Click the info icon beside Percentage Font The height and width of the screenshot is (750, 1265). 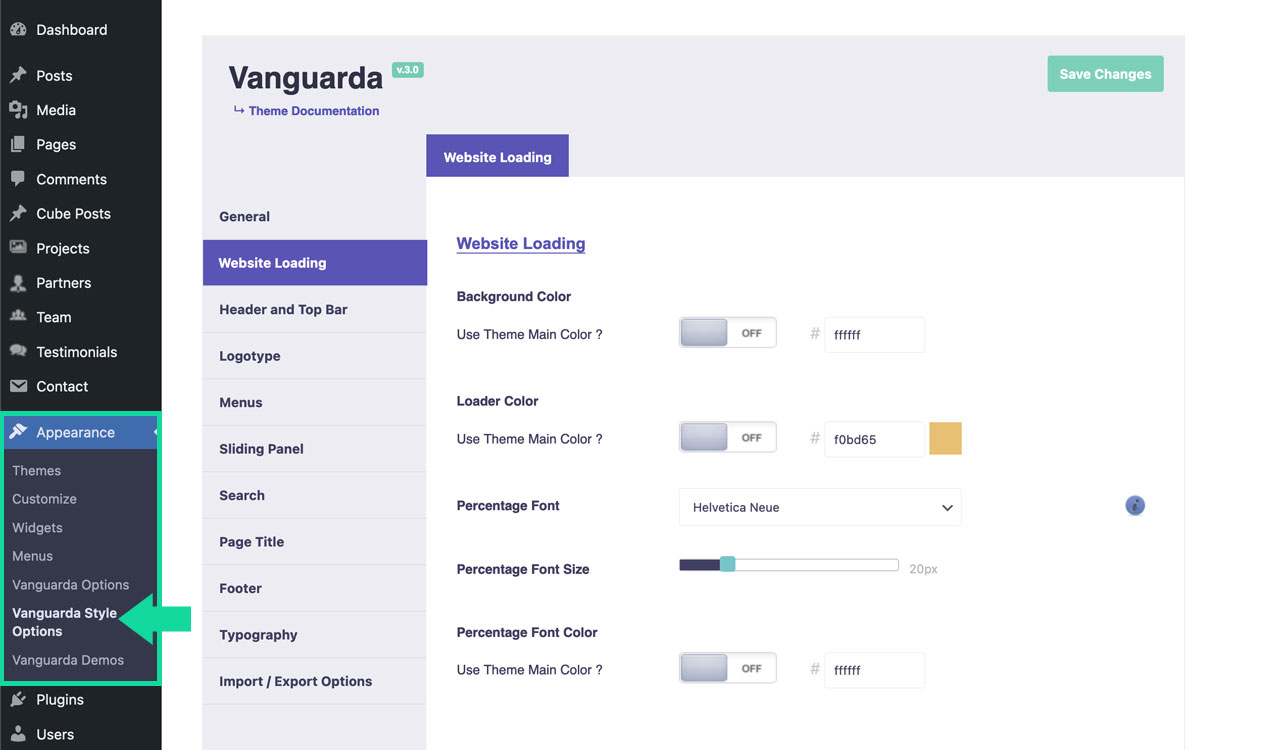coord(1134,506)
